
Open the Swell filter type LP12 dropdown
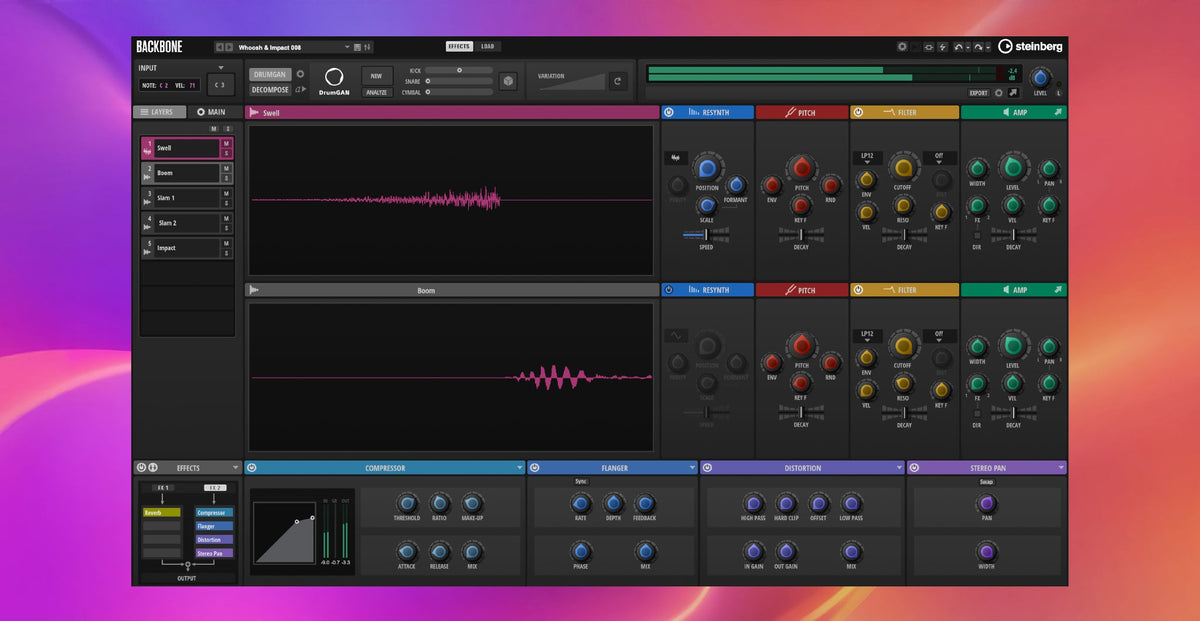tap(867, 158)
